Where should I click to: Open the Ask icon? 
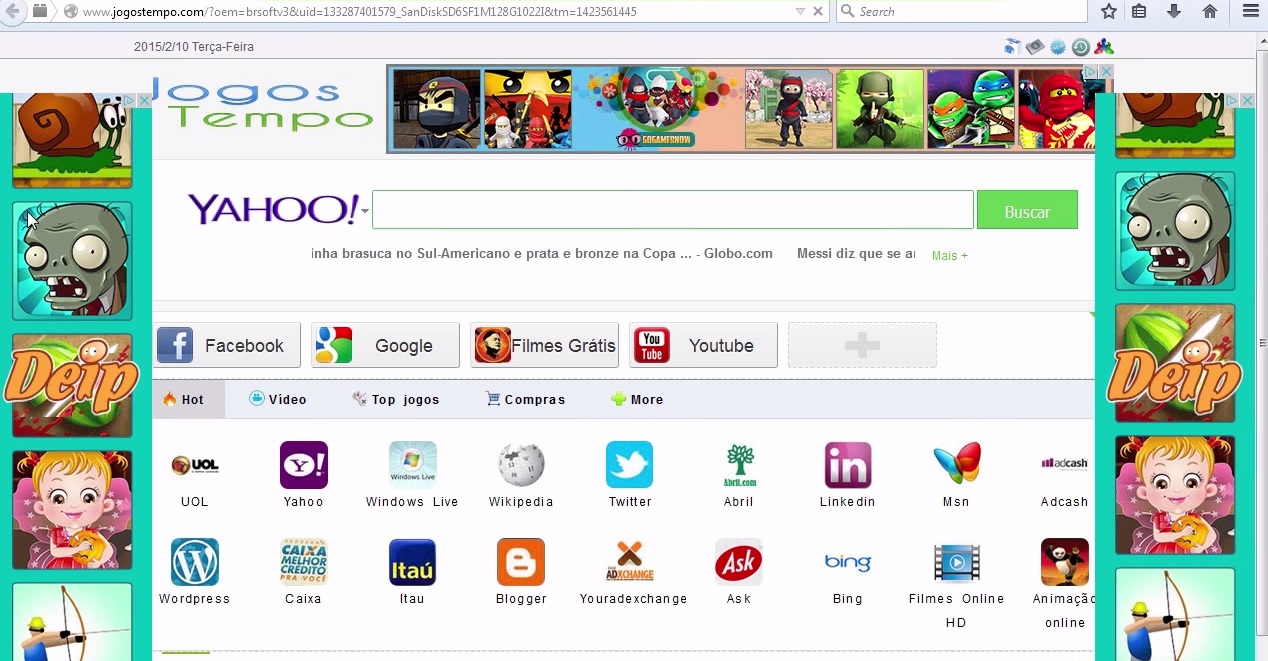click(739, 562)
